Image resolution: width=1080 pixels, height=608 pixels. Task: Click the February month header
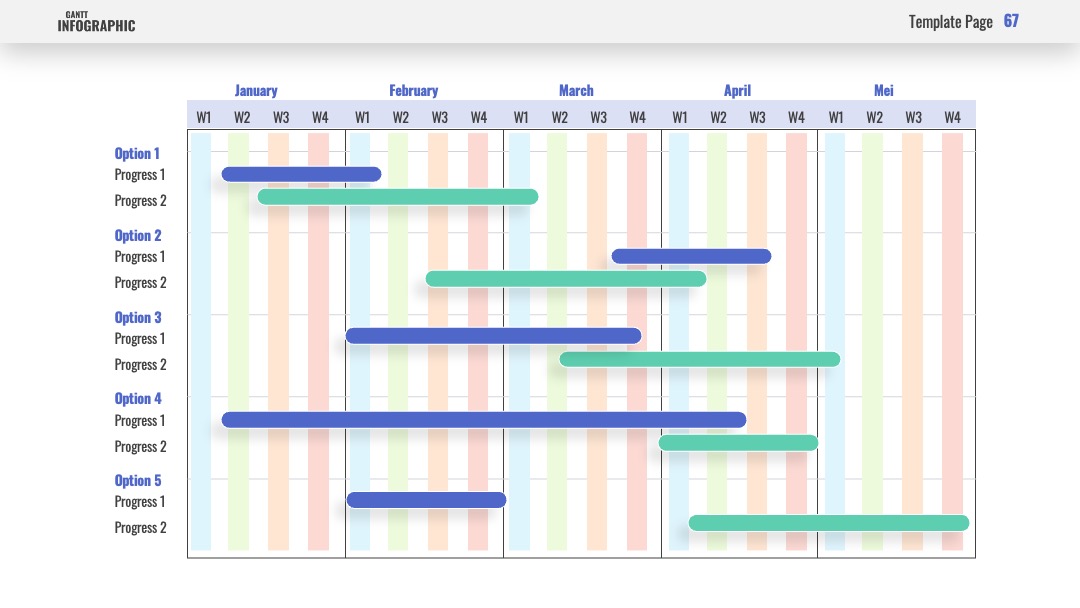click(413, 90)
